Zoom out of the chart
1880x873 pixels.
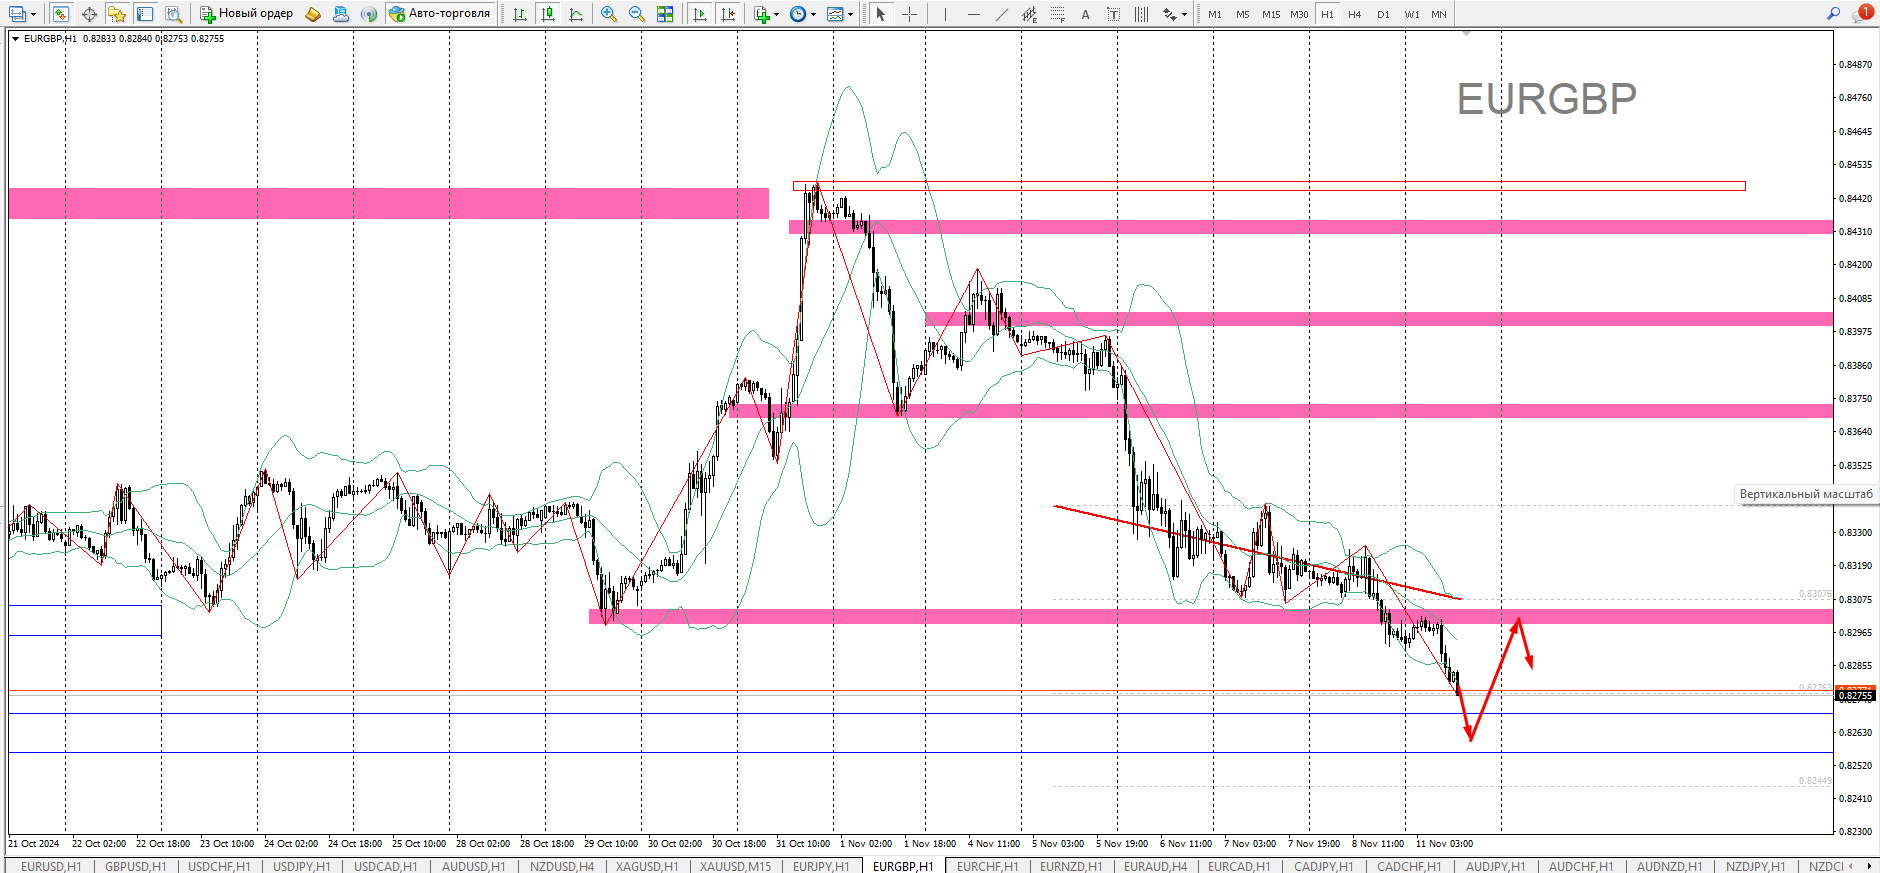[x=636, y=14]
